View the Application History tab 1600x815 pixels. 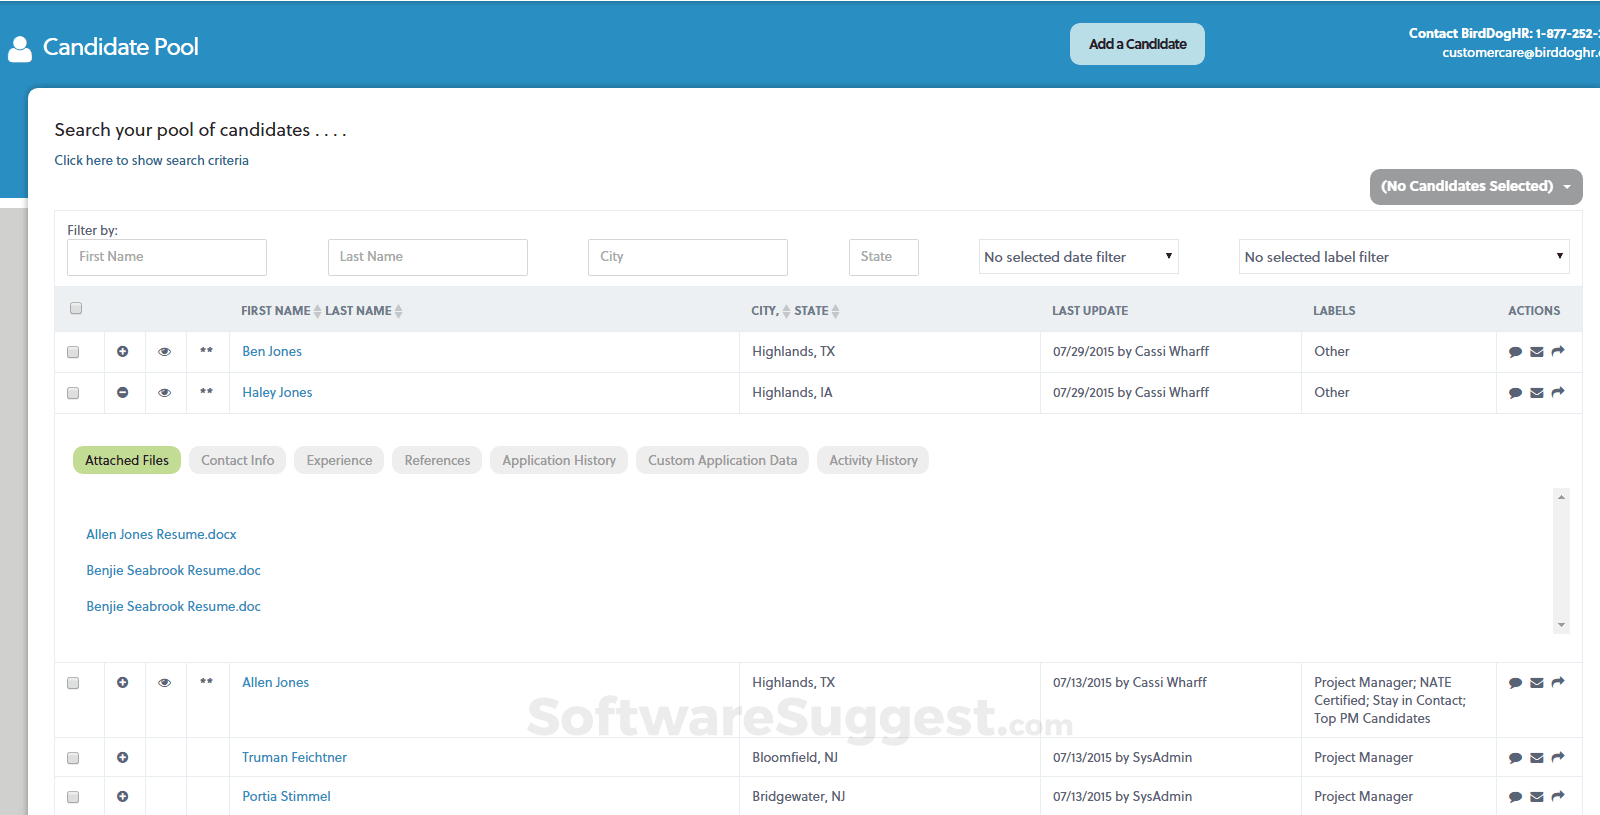click(559, 460)
